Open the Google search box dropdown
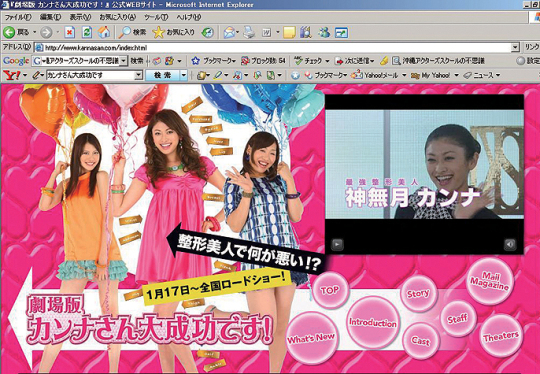The width and height of the screenshot is (540, 374). pos(124,61)
